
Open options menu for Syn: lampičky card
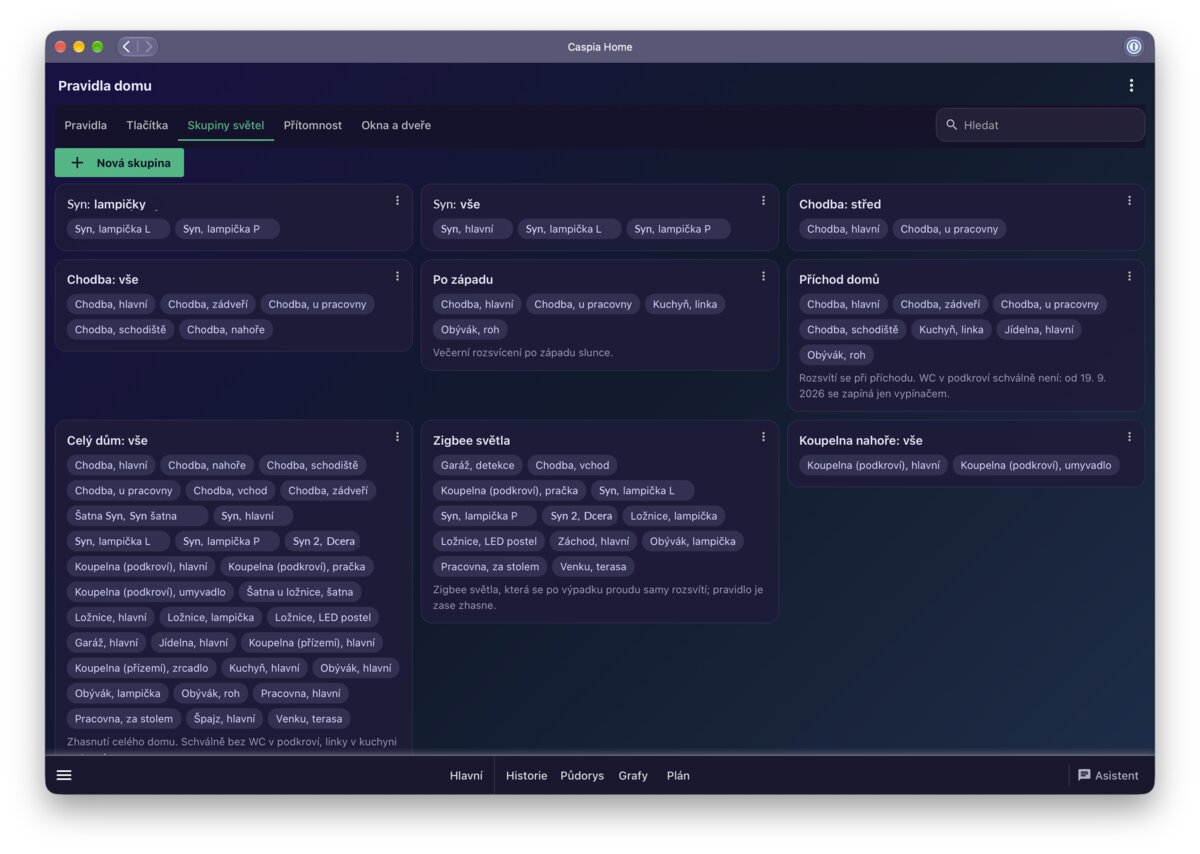click(x=397, y=201)
